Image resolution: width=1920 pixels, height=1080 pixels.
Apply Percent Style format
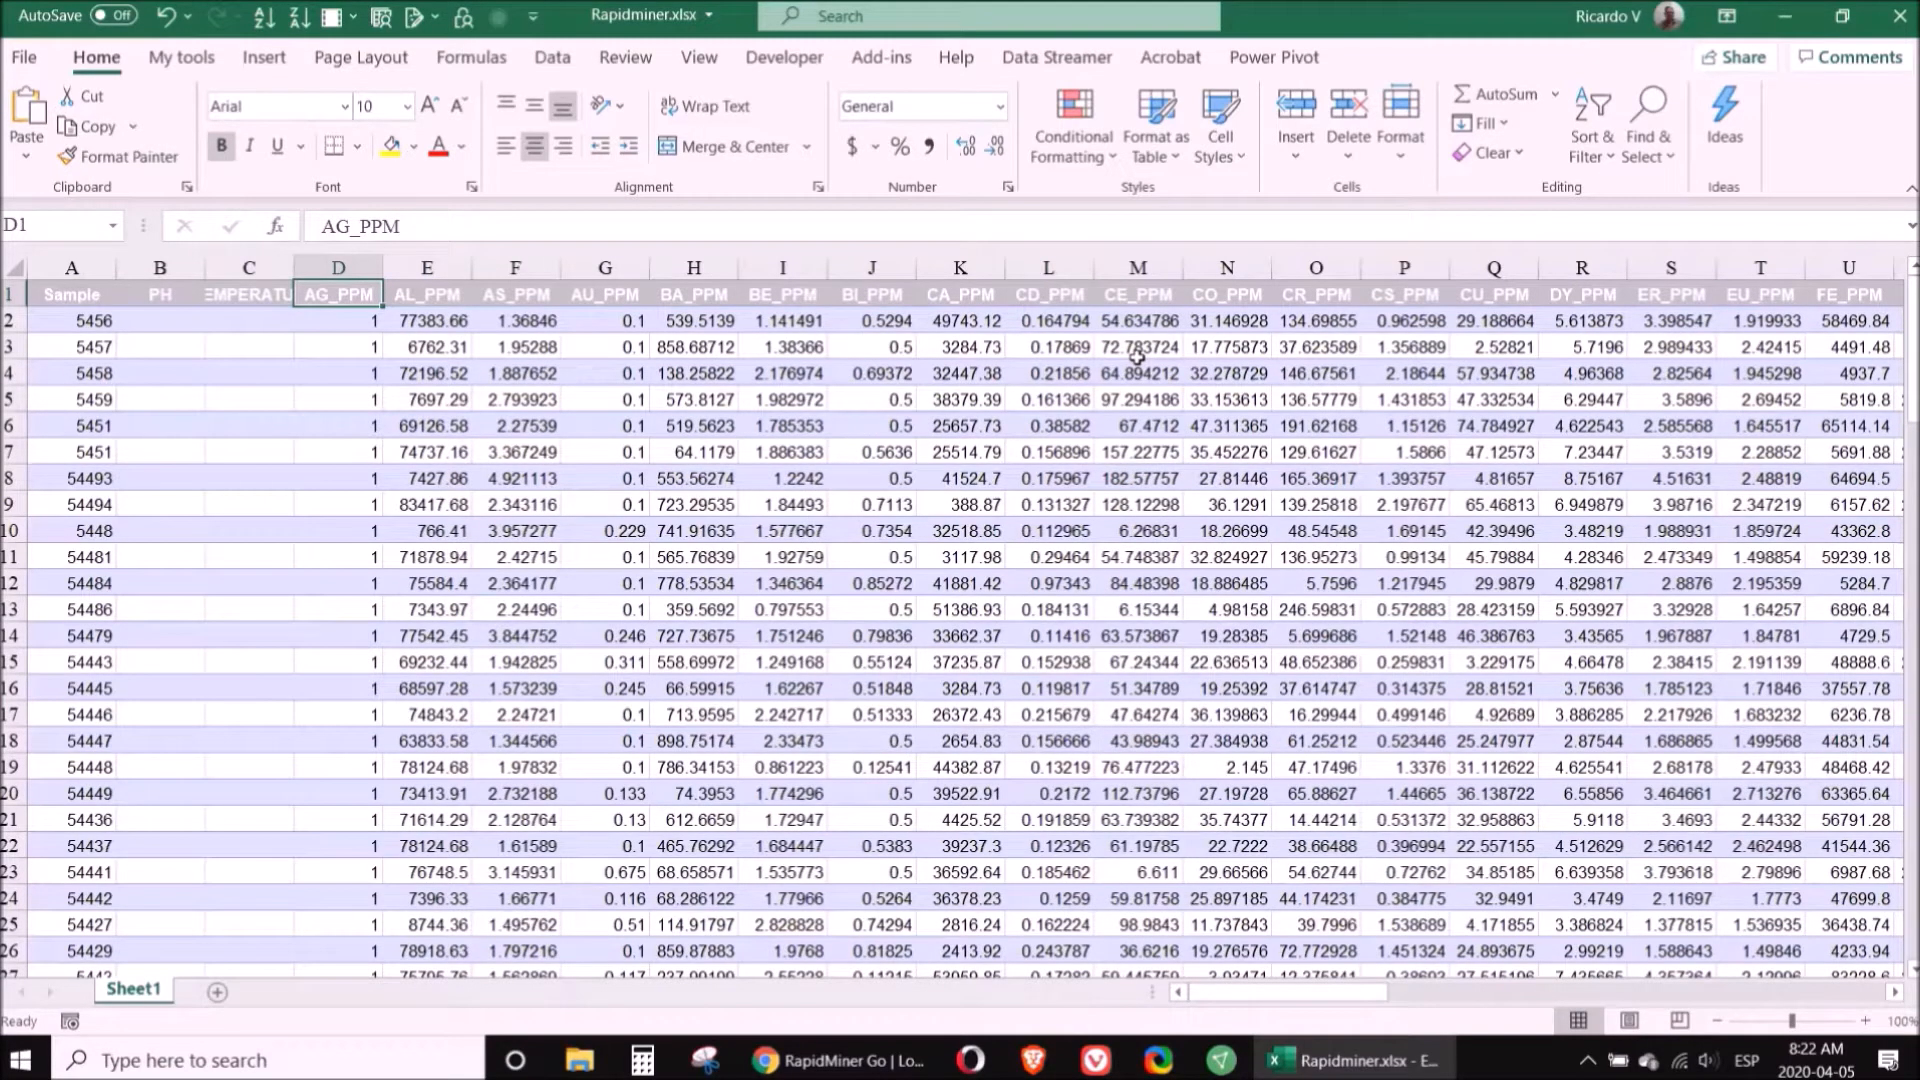tap(900, 147)
